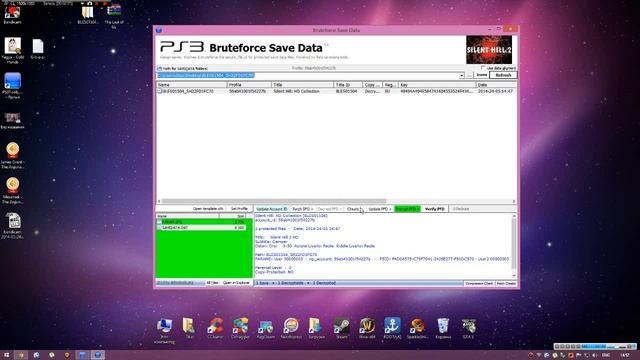Sort by the Title column header

tap(302, 85)
